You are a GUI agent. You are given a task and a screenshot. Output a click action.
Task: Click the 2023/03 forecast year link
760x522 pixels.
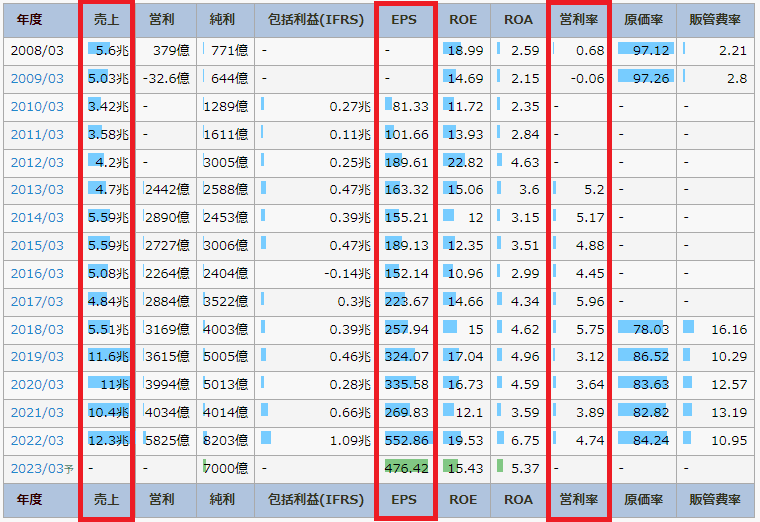36,468
